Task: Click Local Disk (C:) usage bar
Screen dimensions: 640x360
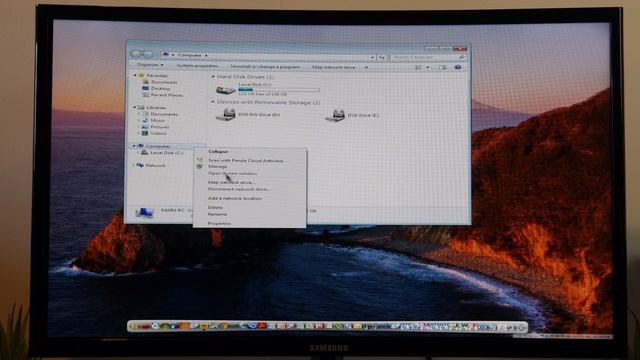Action: point(278,89)
